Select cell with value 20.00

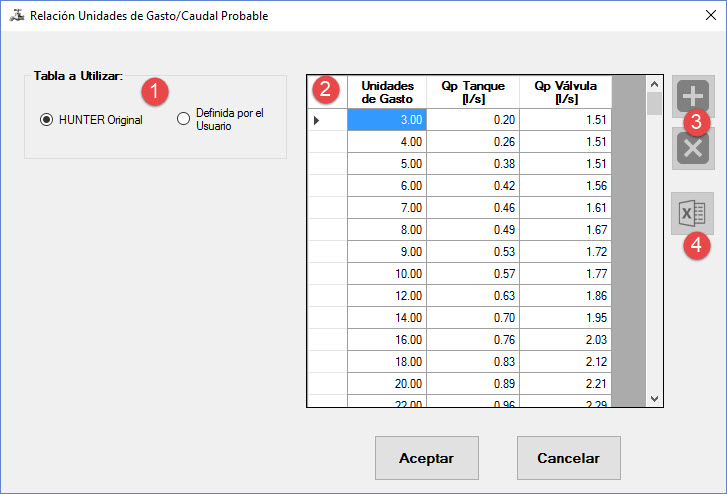[387, 384]
